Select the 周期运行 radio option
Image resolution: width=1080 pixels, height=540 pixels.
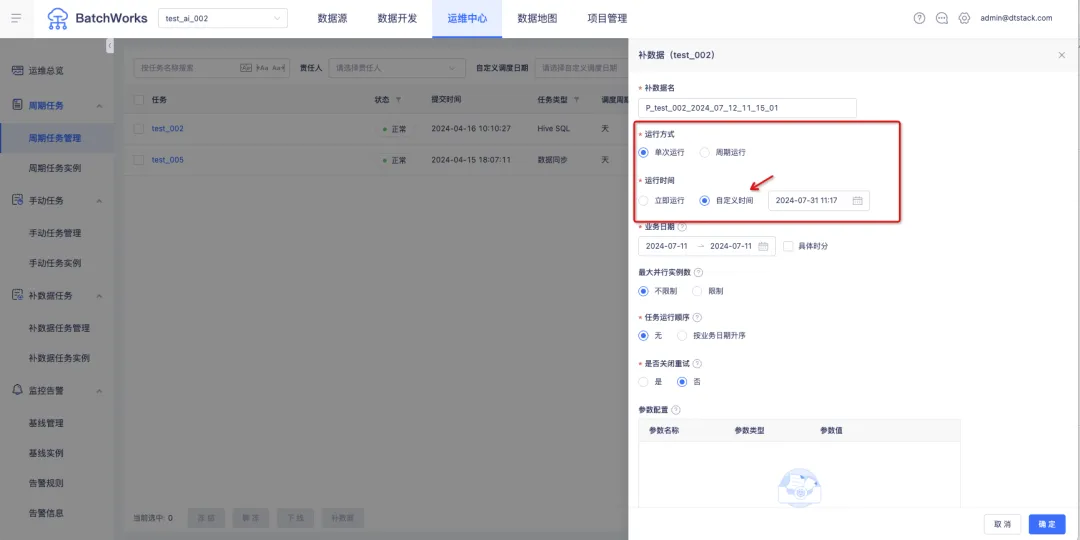705,152
